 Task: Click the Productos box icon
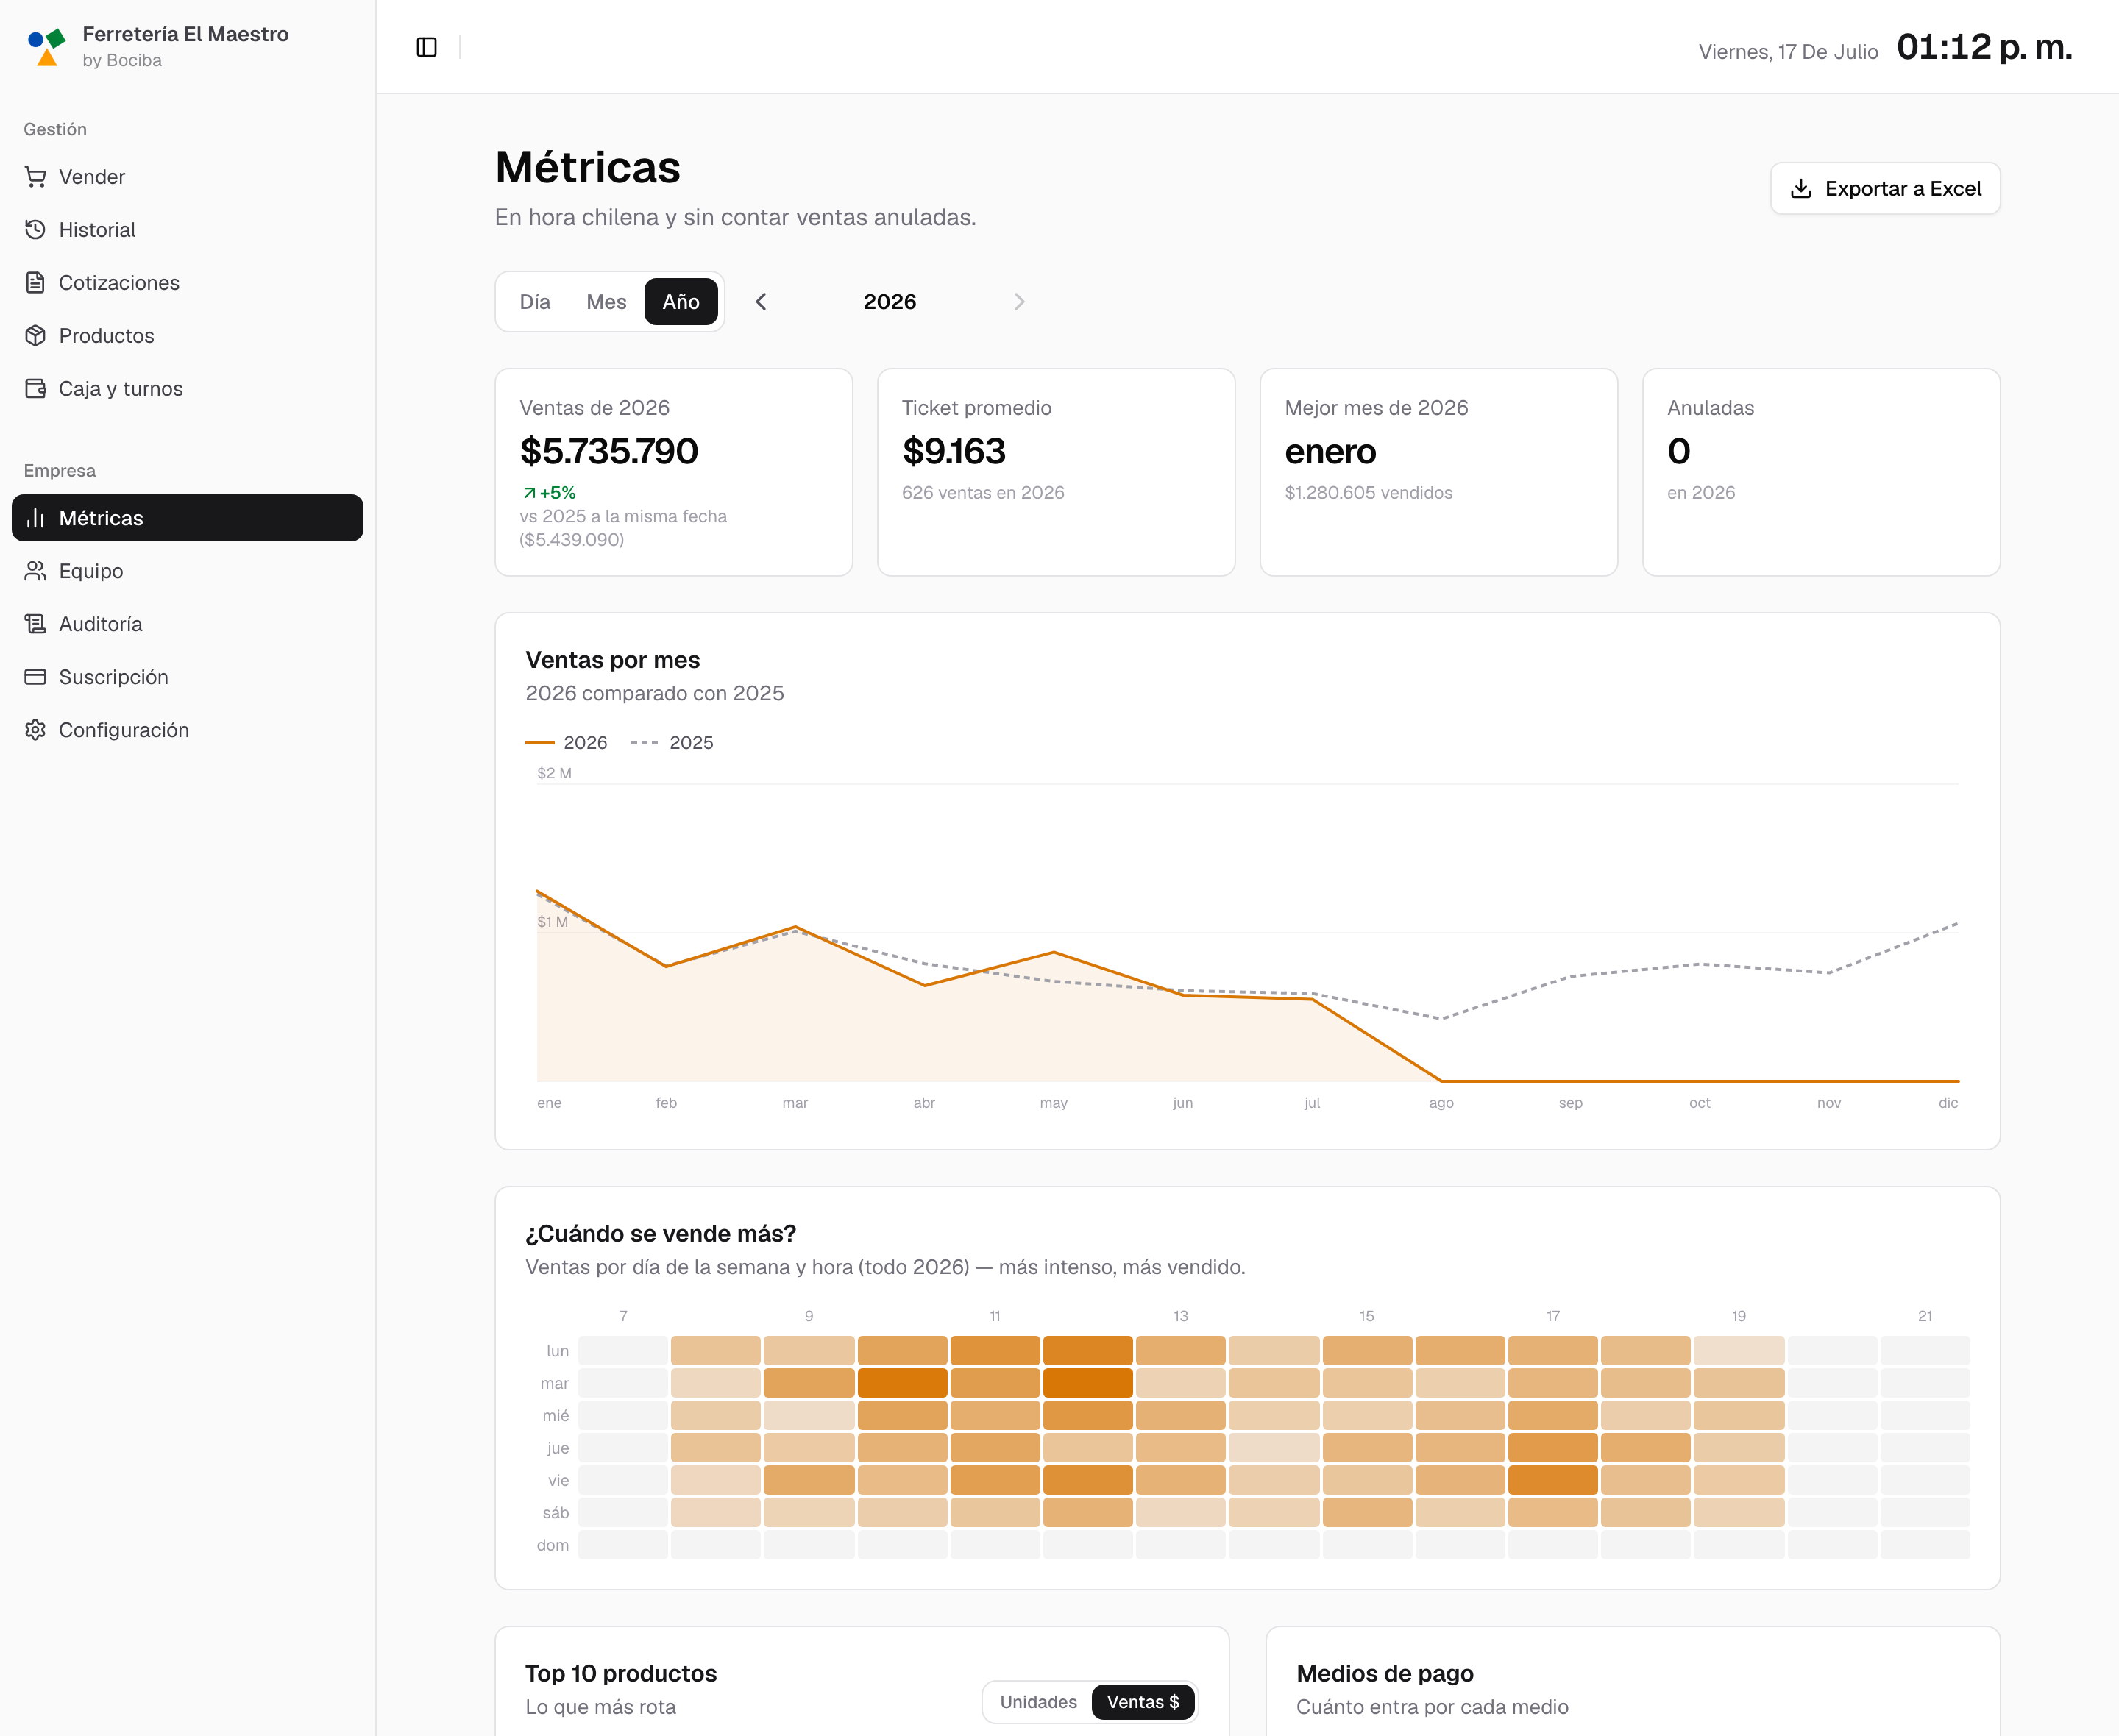coord(36,336)
